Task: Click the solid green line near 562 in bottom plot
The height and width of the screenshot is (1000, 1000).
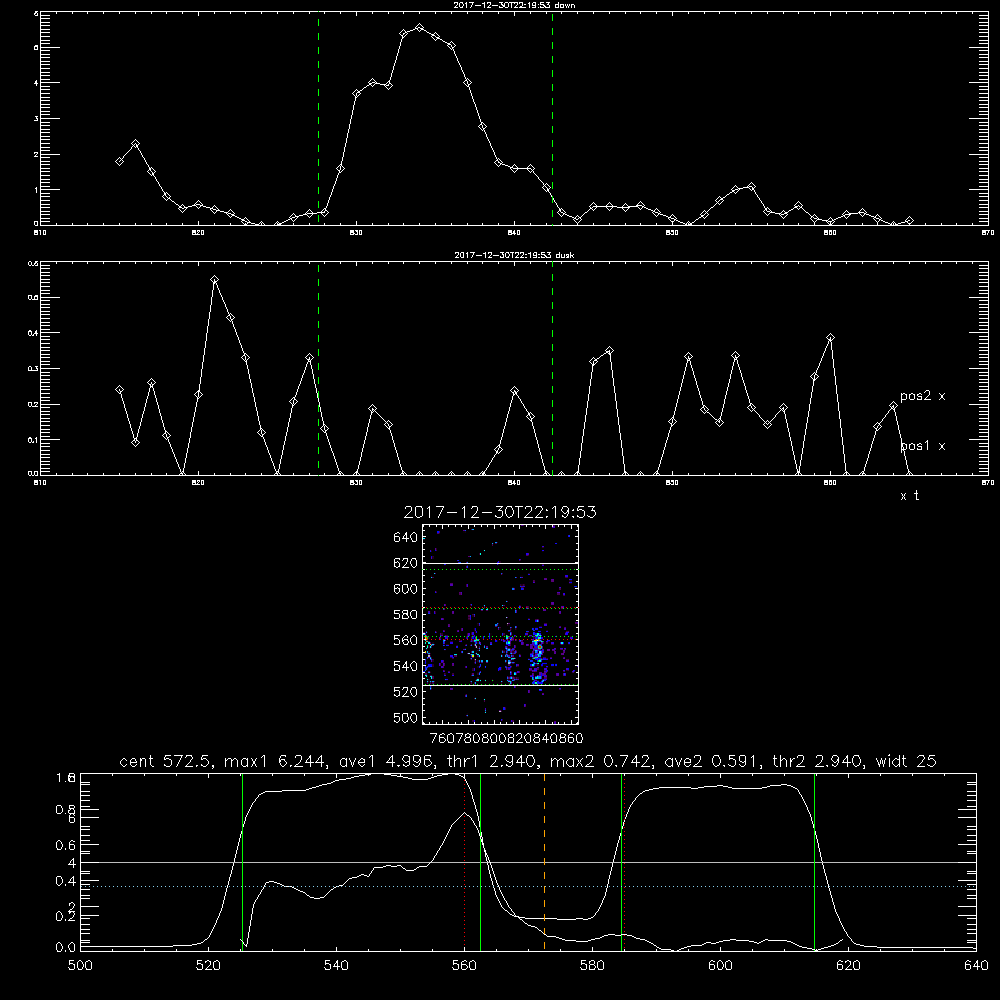Action: (x=480, y=862)
